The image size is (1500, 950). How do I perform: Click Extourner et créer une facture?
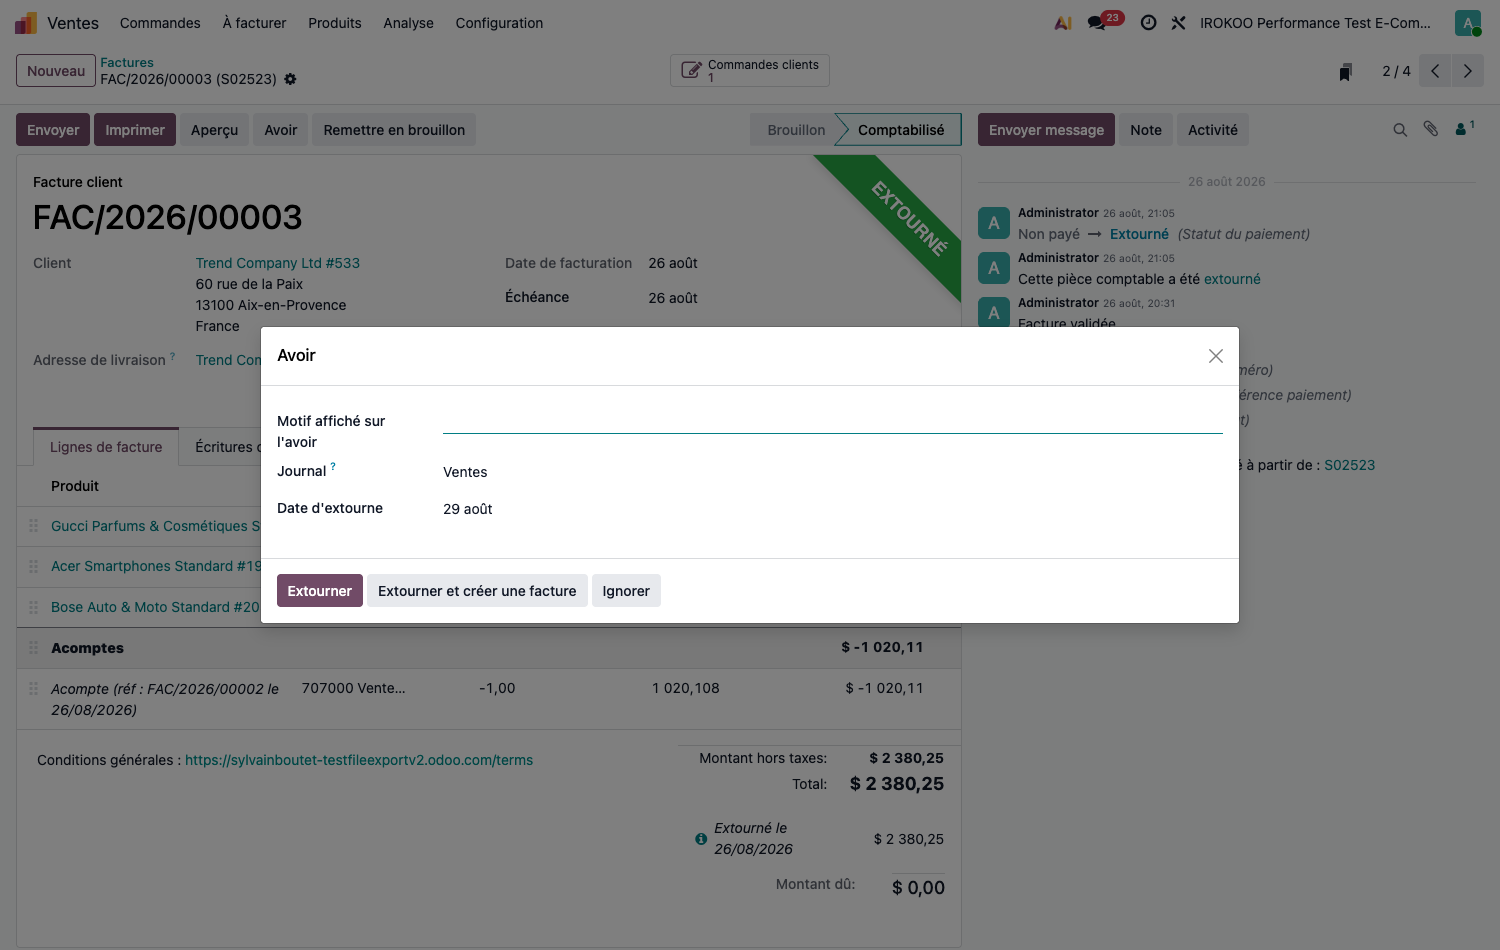point(477,591)
